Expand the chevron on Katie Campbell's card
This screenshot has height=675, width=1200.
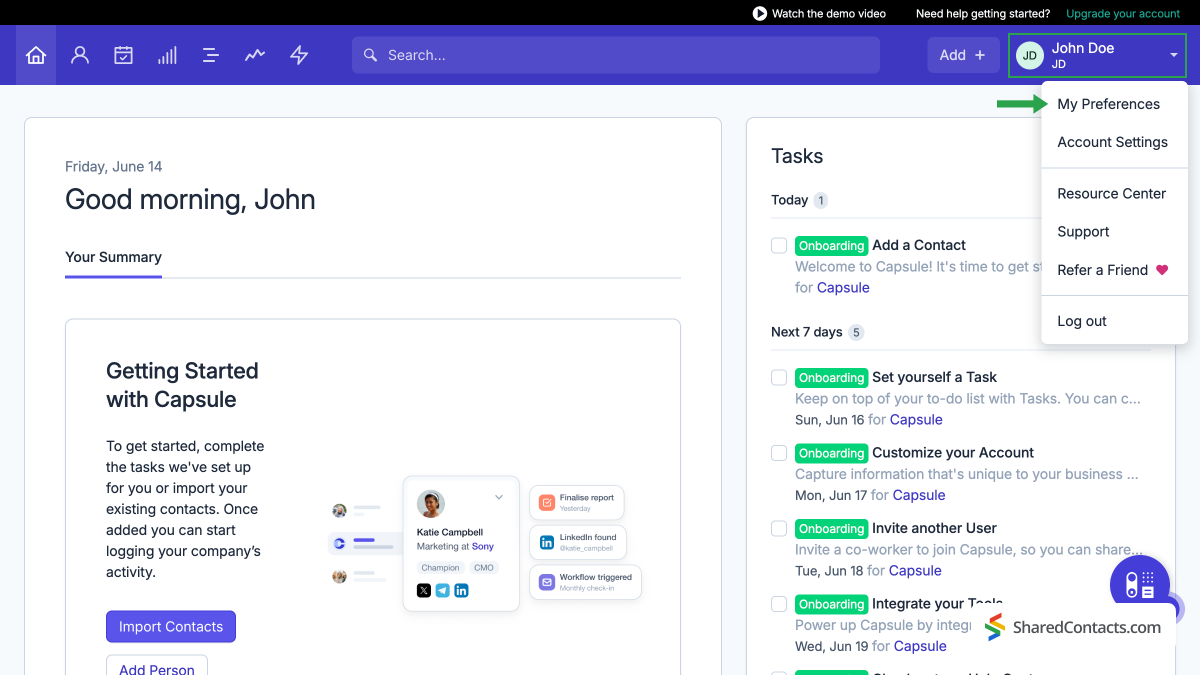point(498,497)
